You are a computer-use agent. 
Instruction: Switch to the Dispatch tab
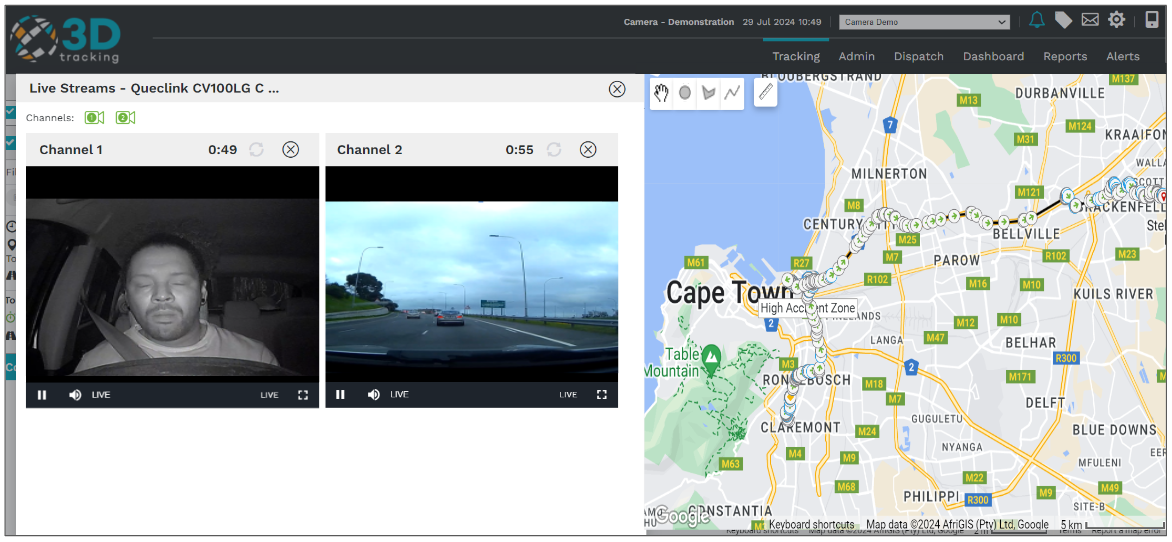918,57
